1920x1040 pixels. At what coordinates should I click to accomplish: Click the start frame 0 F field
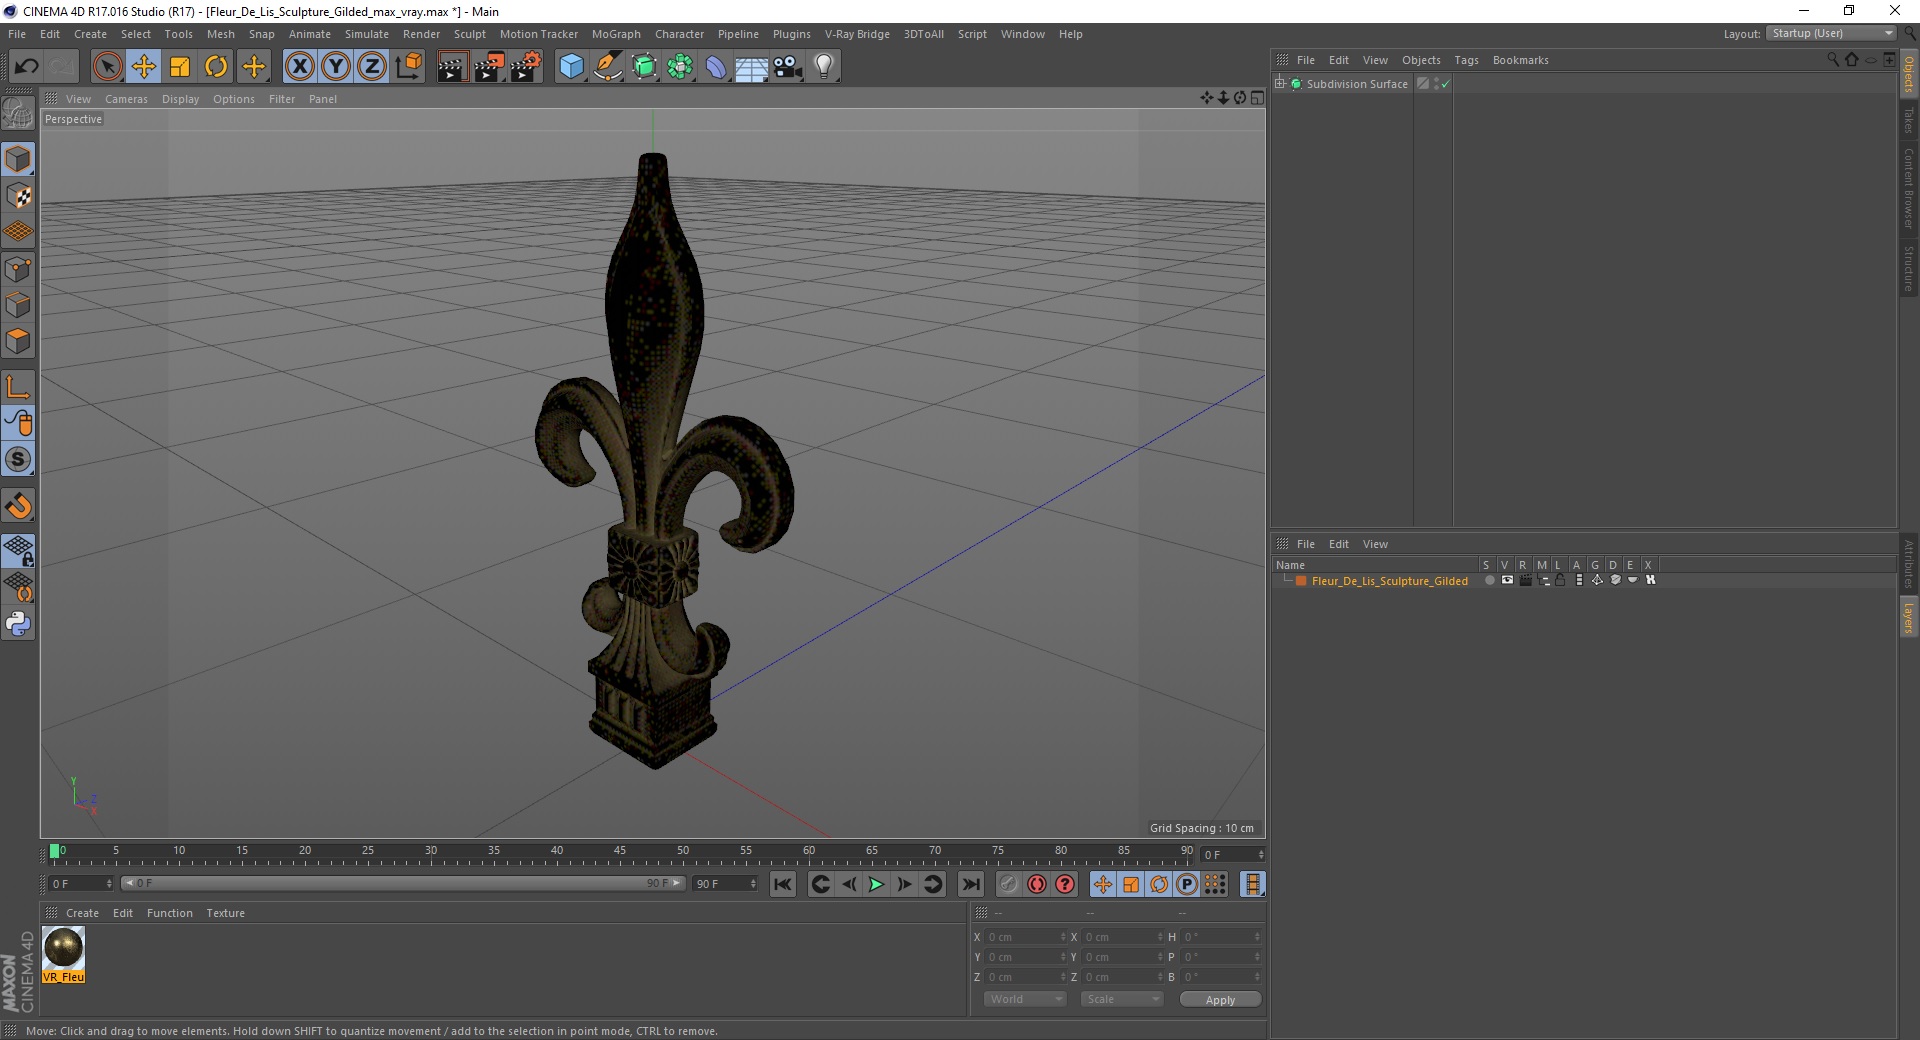[81, 884]
